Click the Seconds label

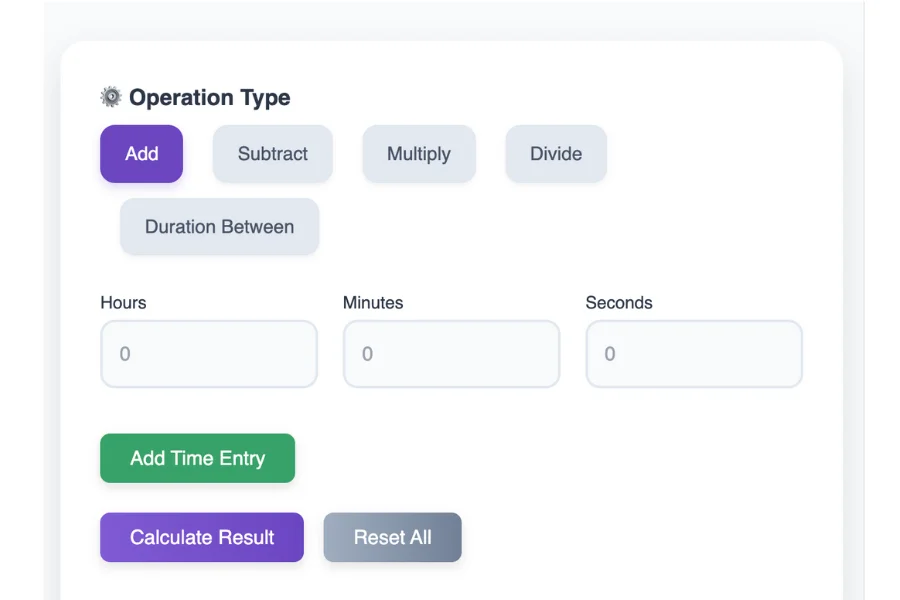pyautogui.click(x=619, y=303)
